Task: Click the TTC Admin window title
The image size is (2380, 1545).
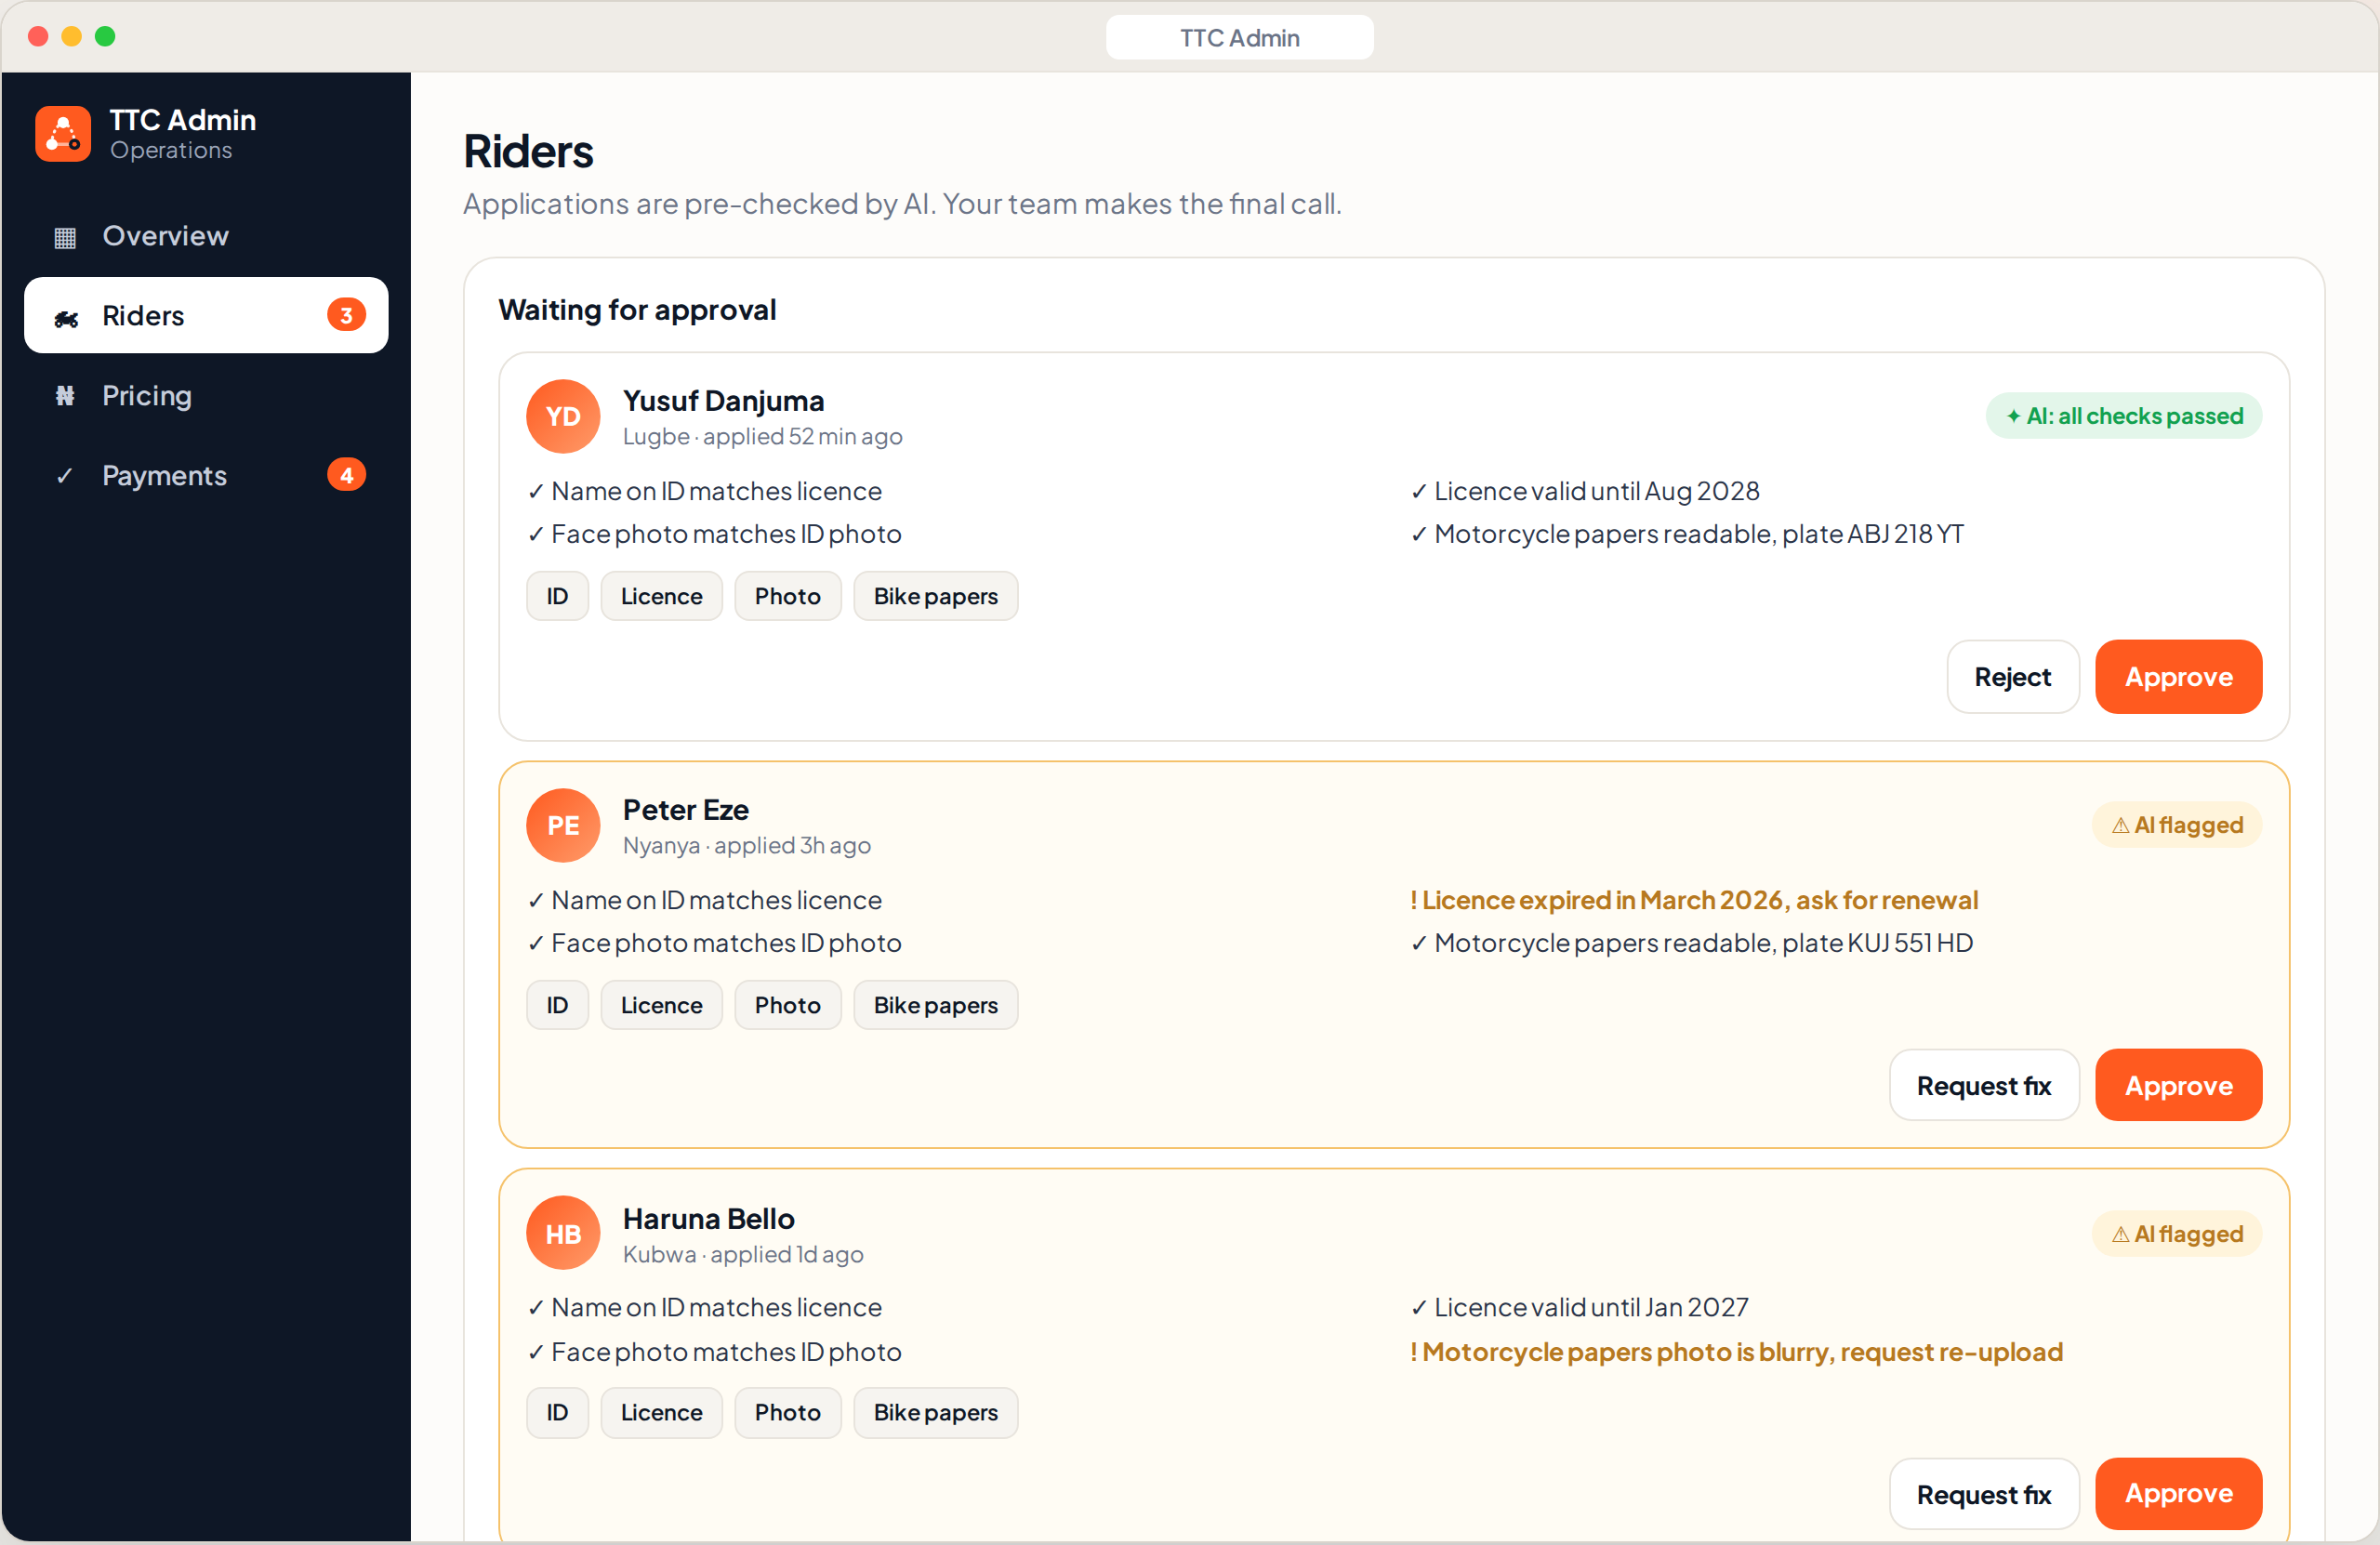Action: [x=1239, y=38]
